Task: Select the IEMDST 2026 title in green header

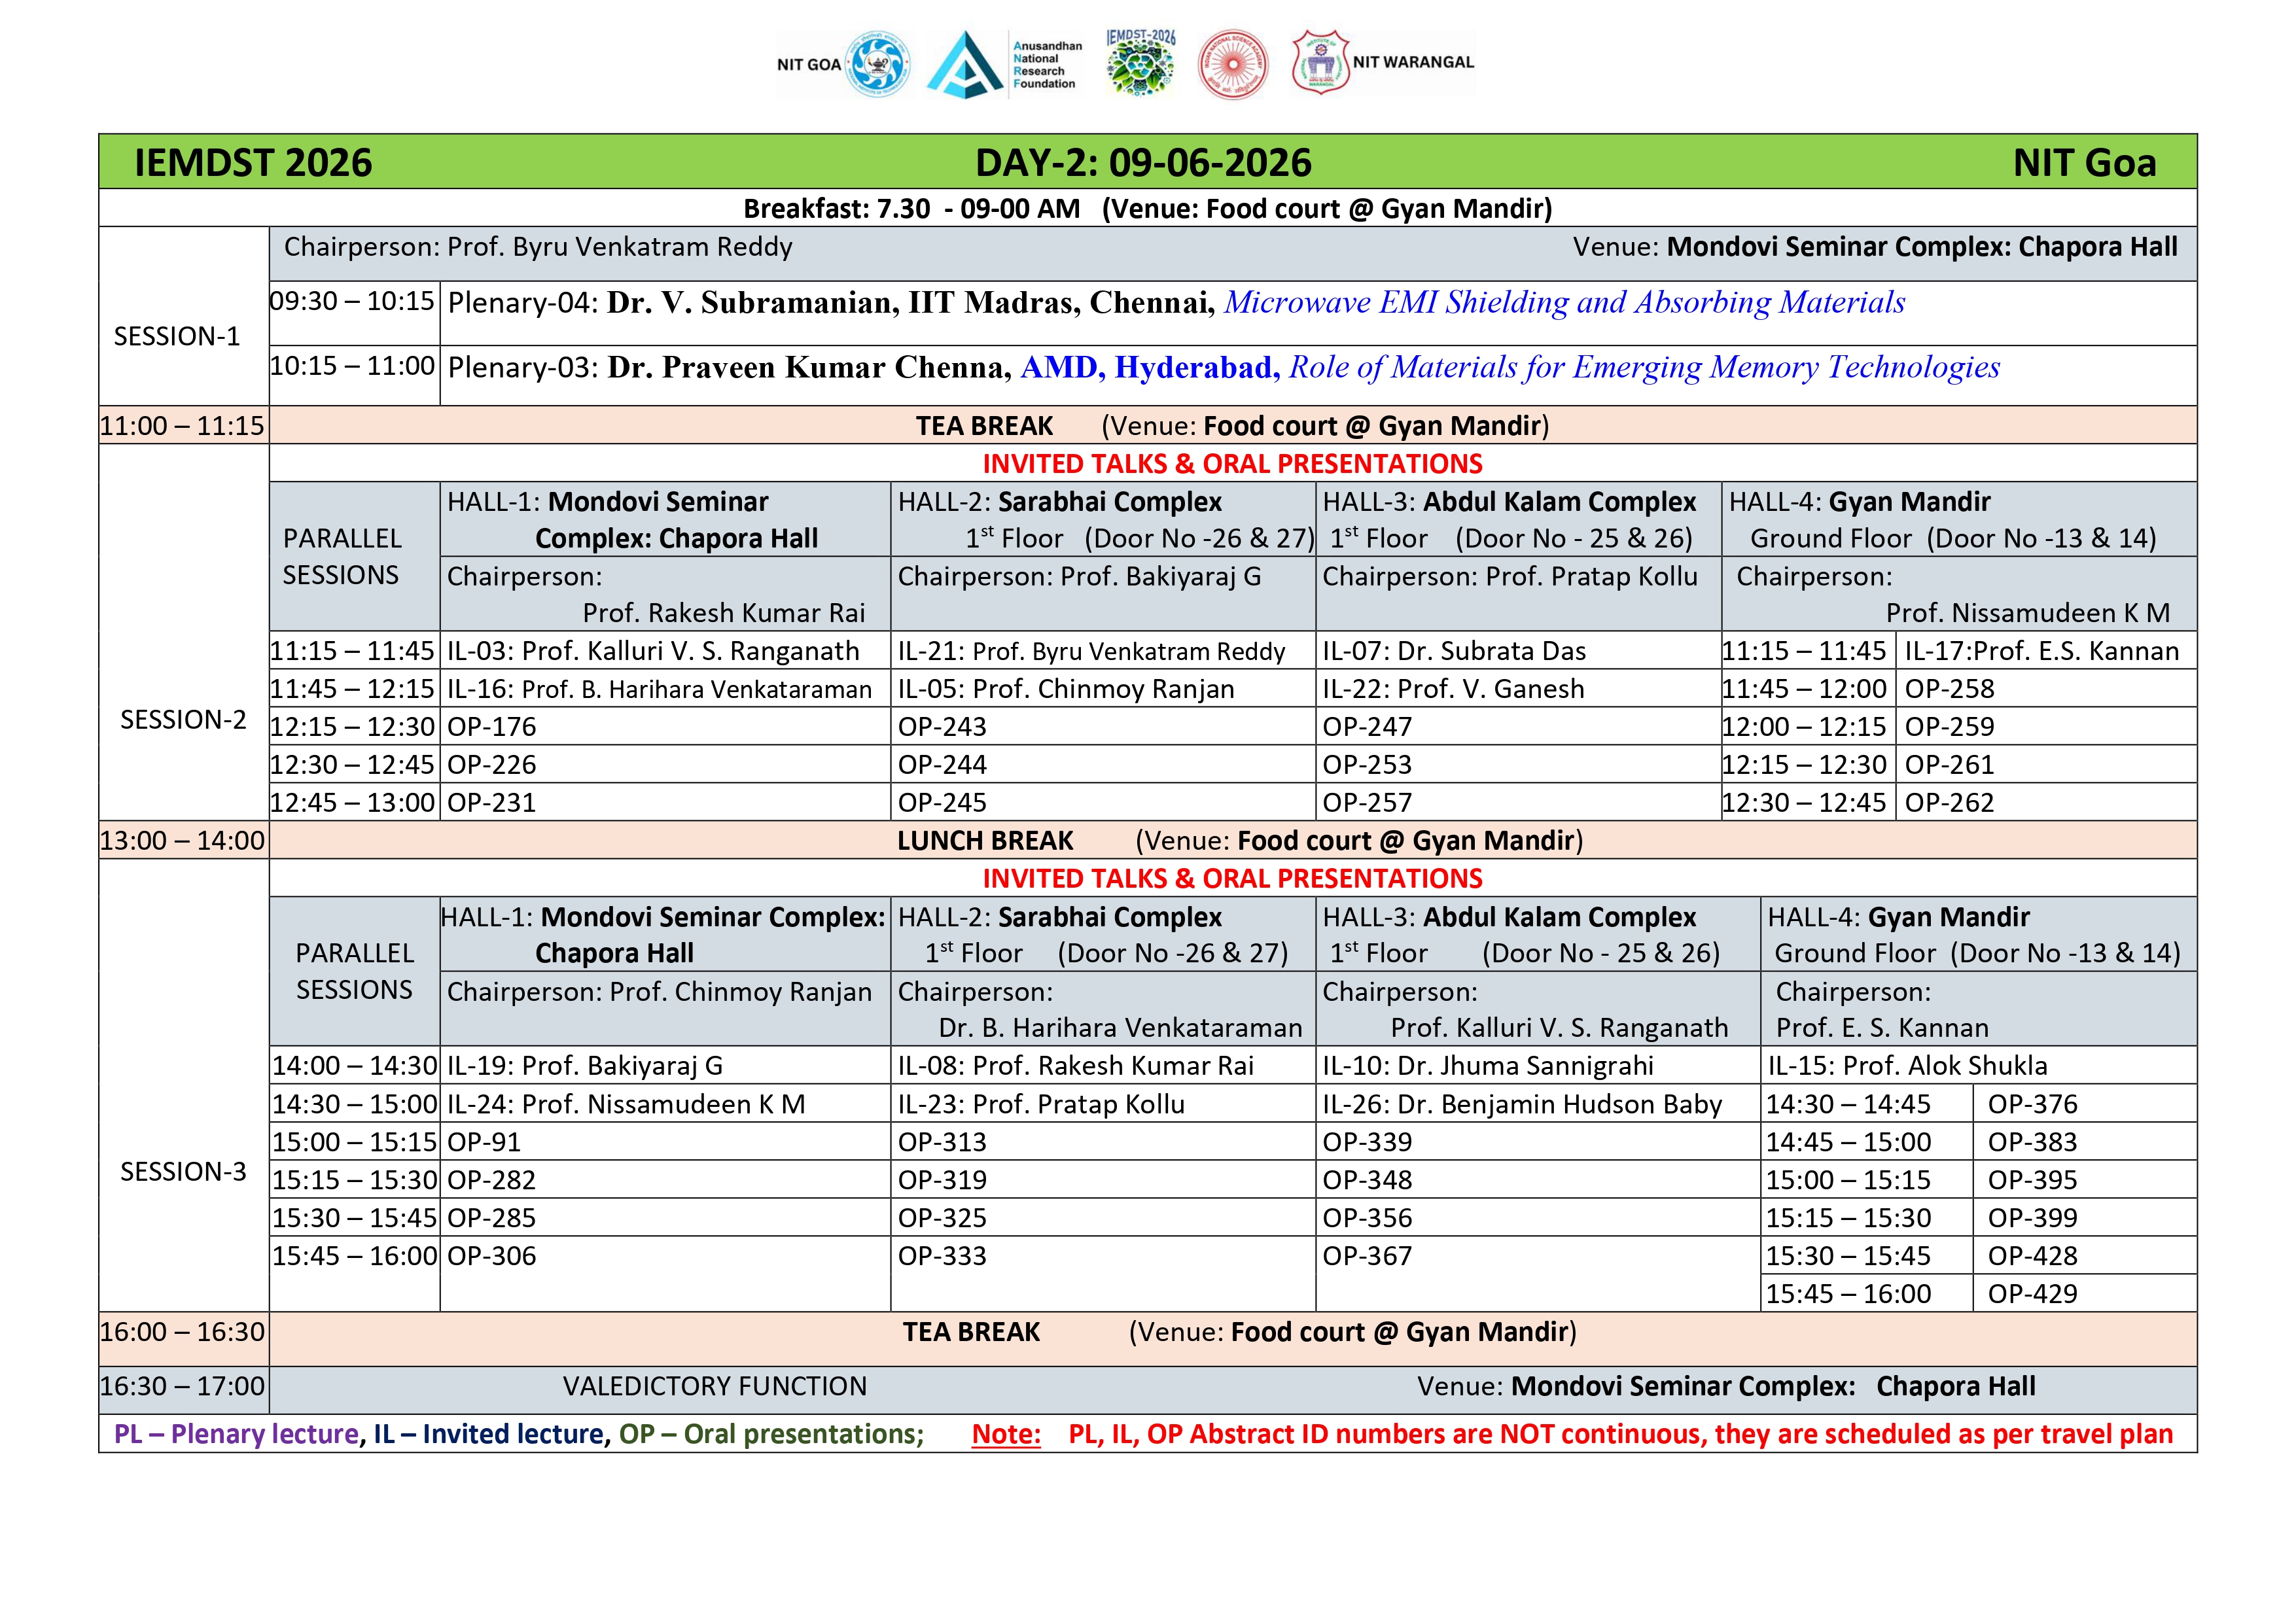Action: 253,163
